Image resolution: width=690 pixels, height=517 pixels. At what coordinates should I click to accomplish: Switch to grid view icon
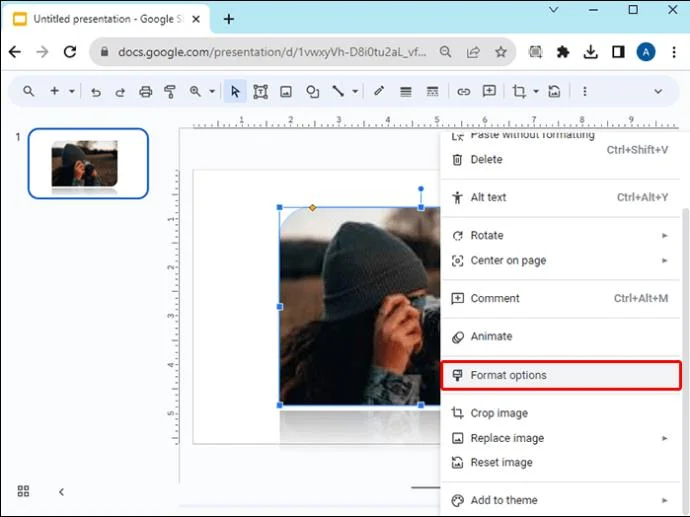(x=23, y=491)
